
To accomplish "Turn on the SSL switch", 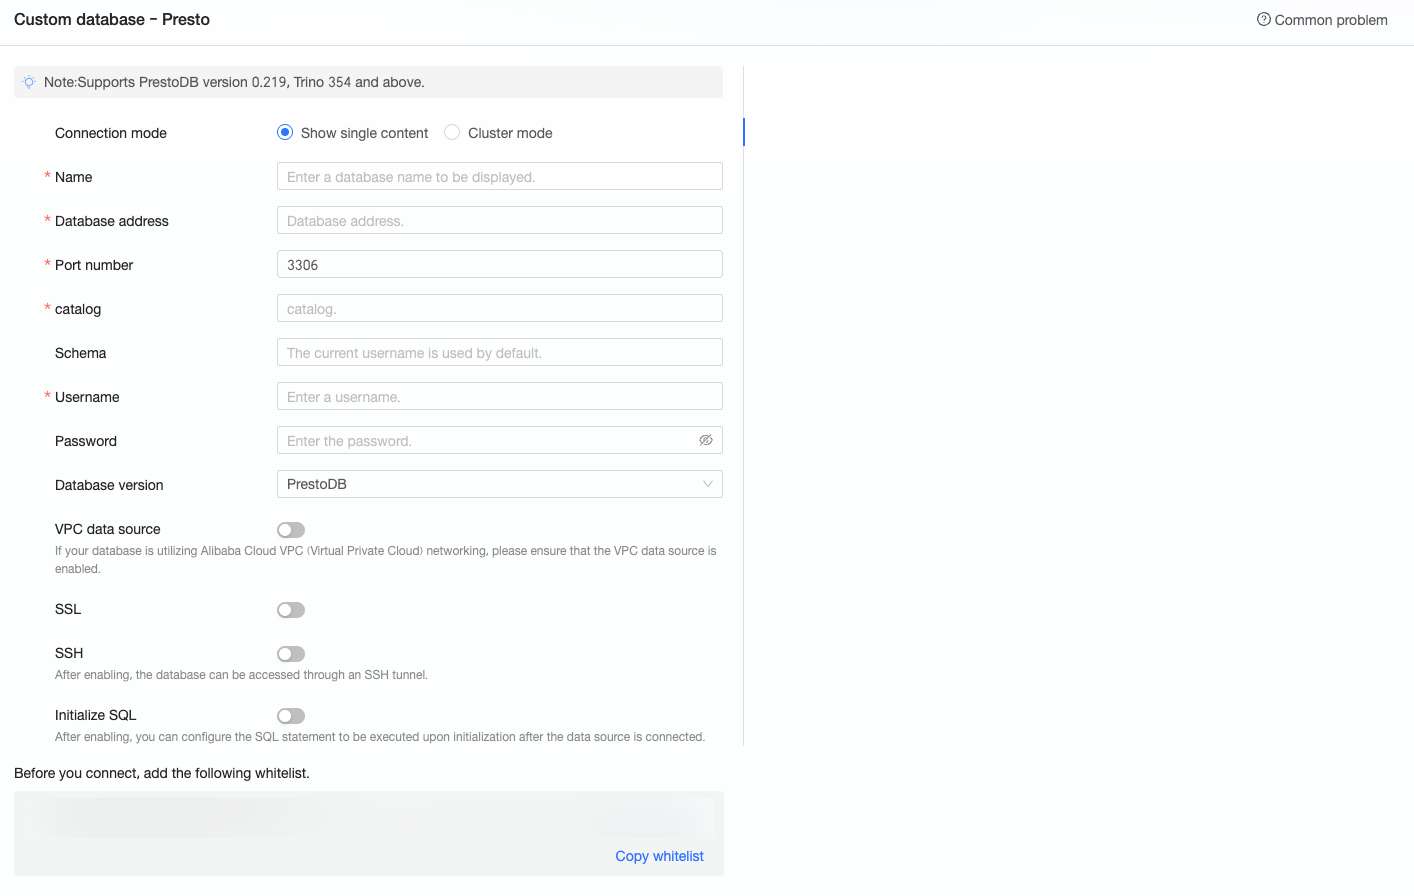I will [291, 610].
